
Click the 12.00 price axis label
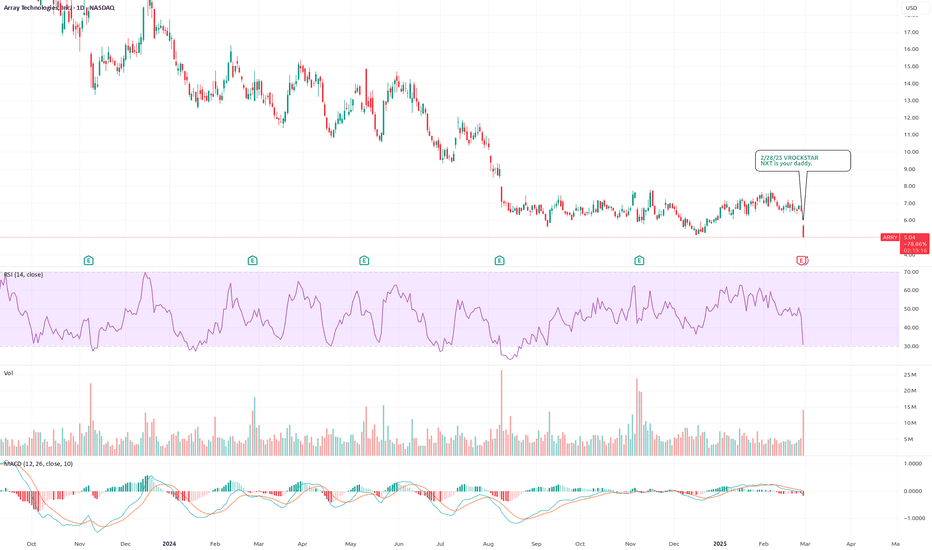click(911, 118)
